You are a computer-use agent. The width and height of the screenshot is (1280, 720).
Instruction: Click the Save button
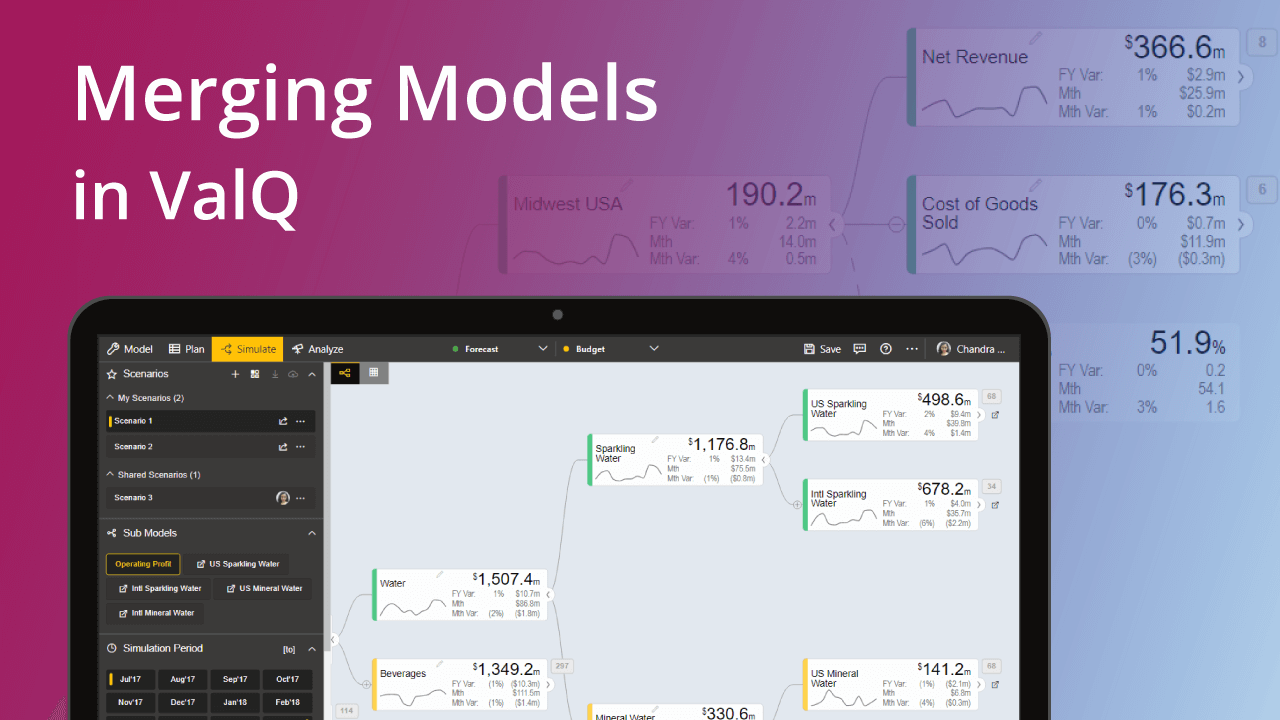[x=822, y=349]
